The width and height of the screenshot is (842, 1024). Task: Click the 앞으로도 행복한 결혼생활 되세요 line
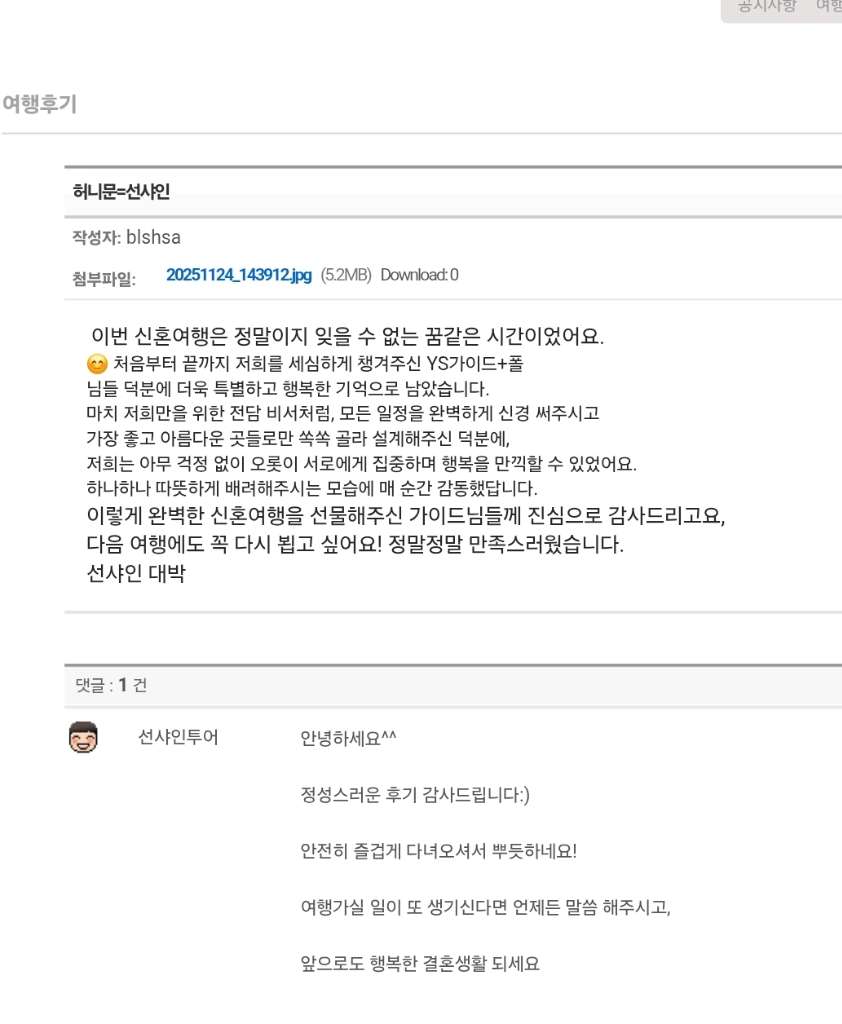[x=420, y=967]
